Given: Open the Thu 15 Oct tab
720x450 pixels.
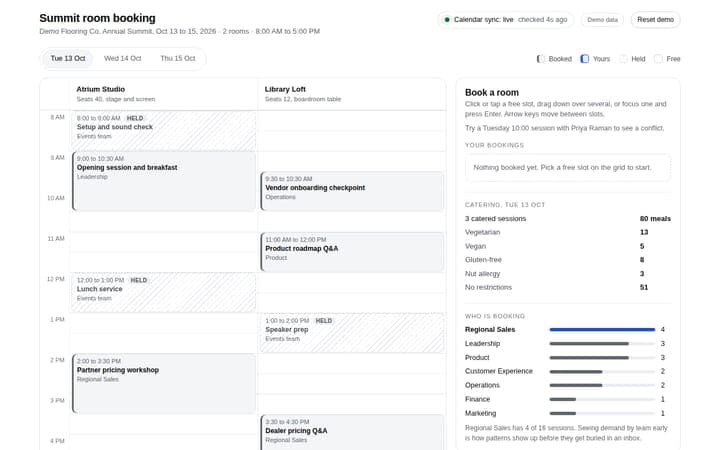Looking at the screenshot, I should pos(178,58).
